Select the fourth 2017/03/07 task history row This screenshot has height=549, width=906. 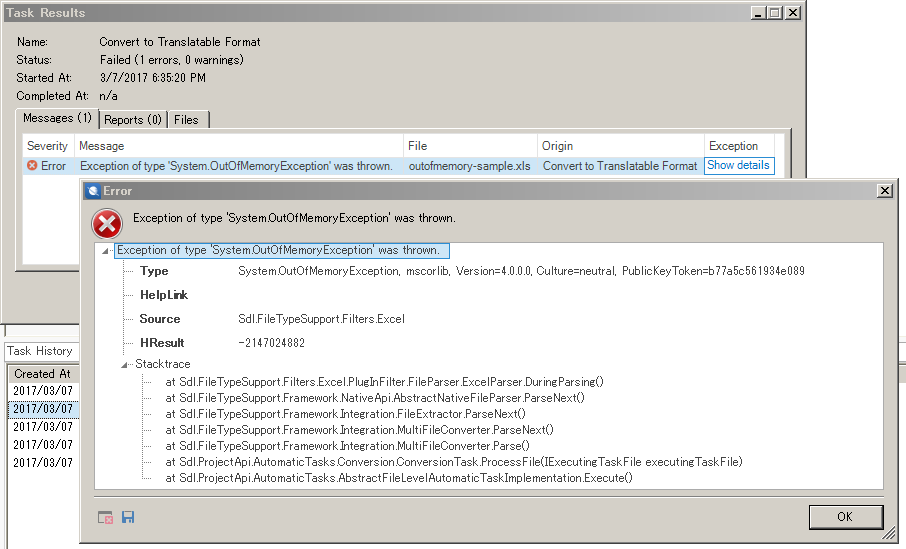[x=43, y=445]
